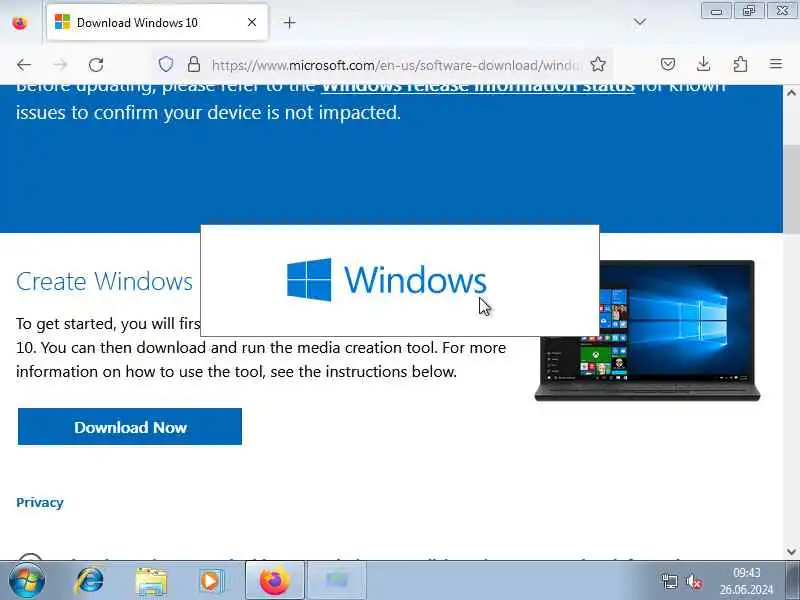Open the Privacy link
The image size is (800, 600).
40,503
